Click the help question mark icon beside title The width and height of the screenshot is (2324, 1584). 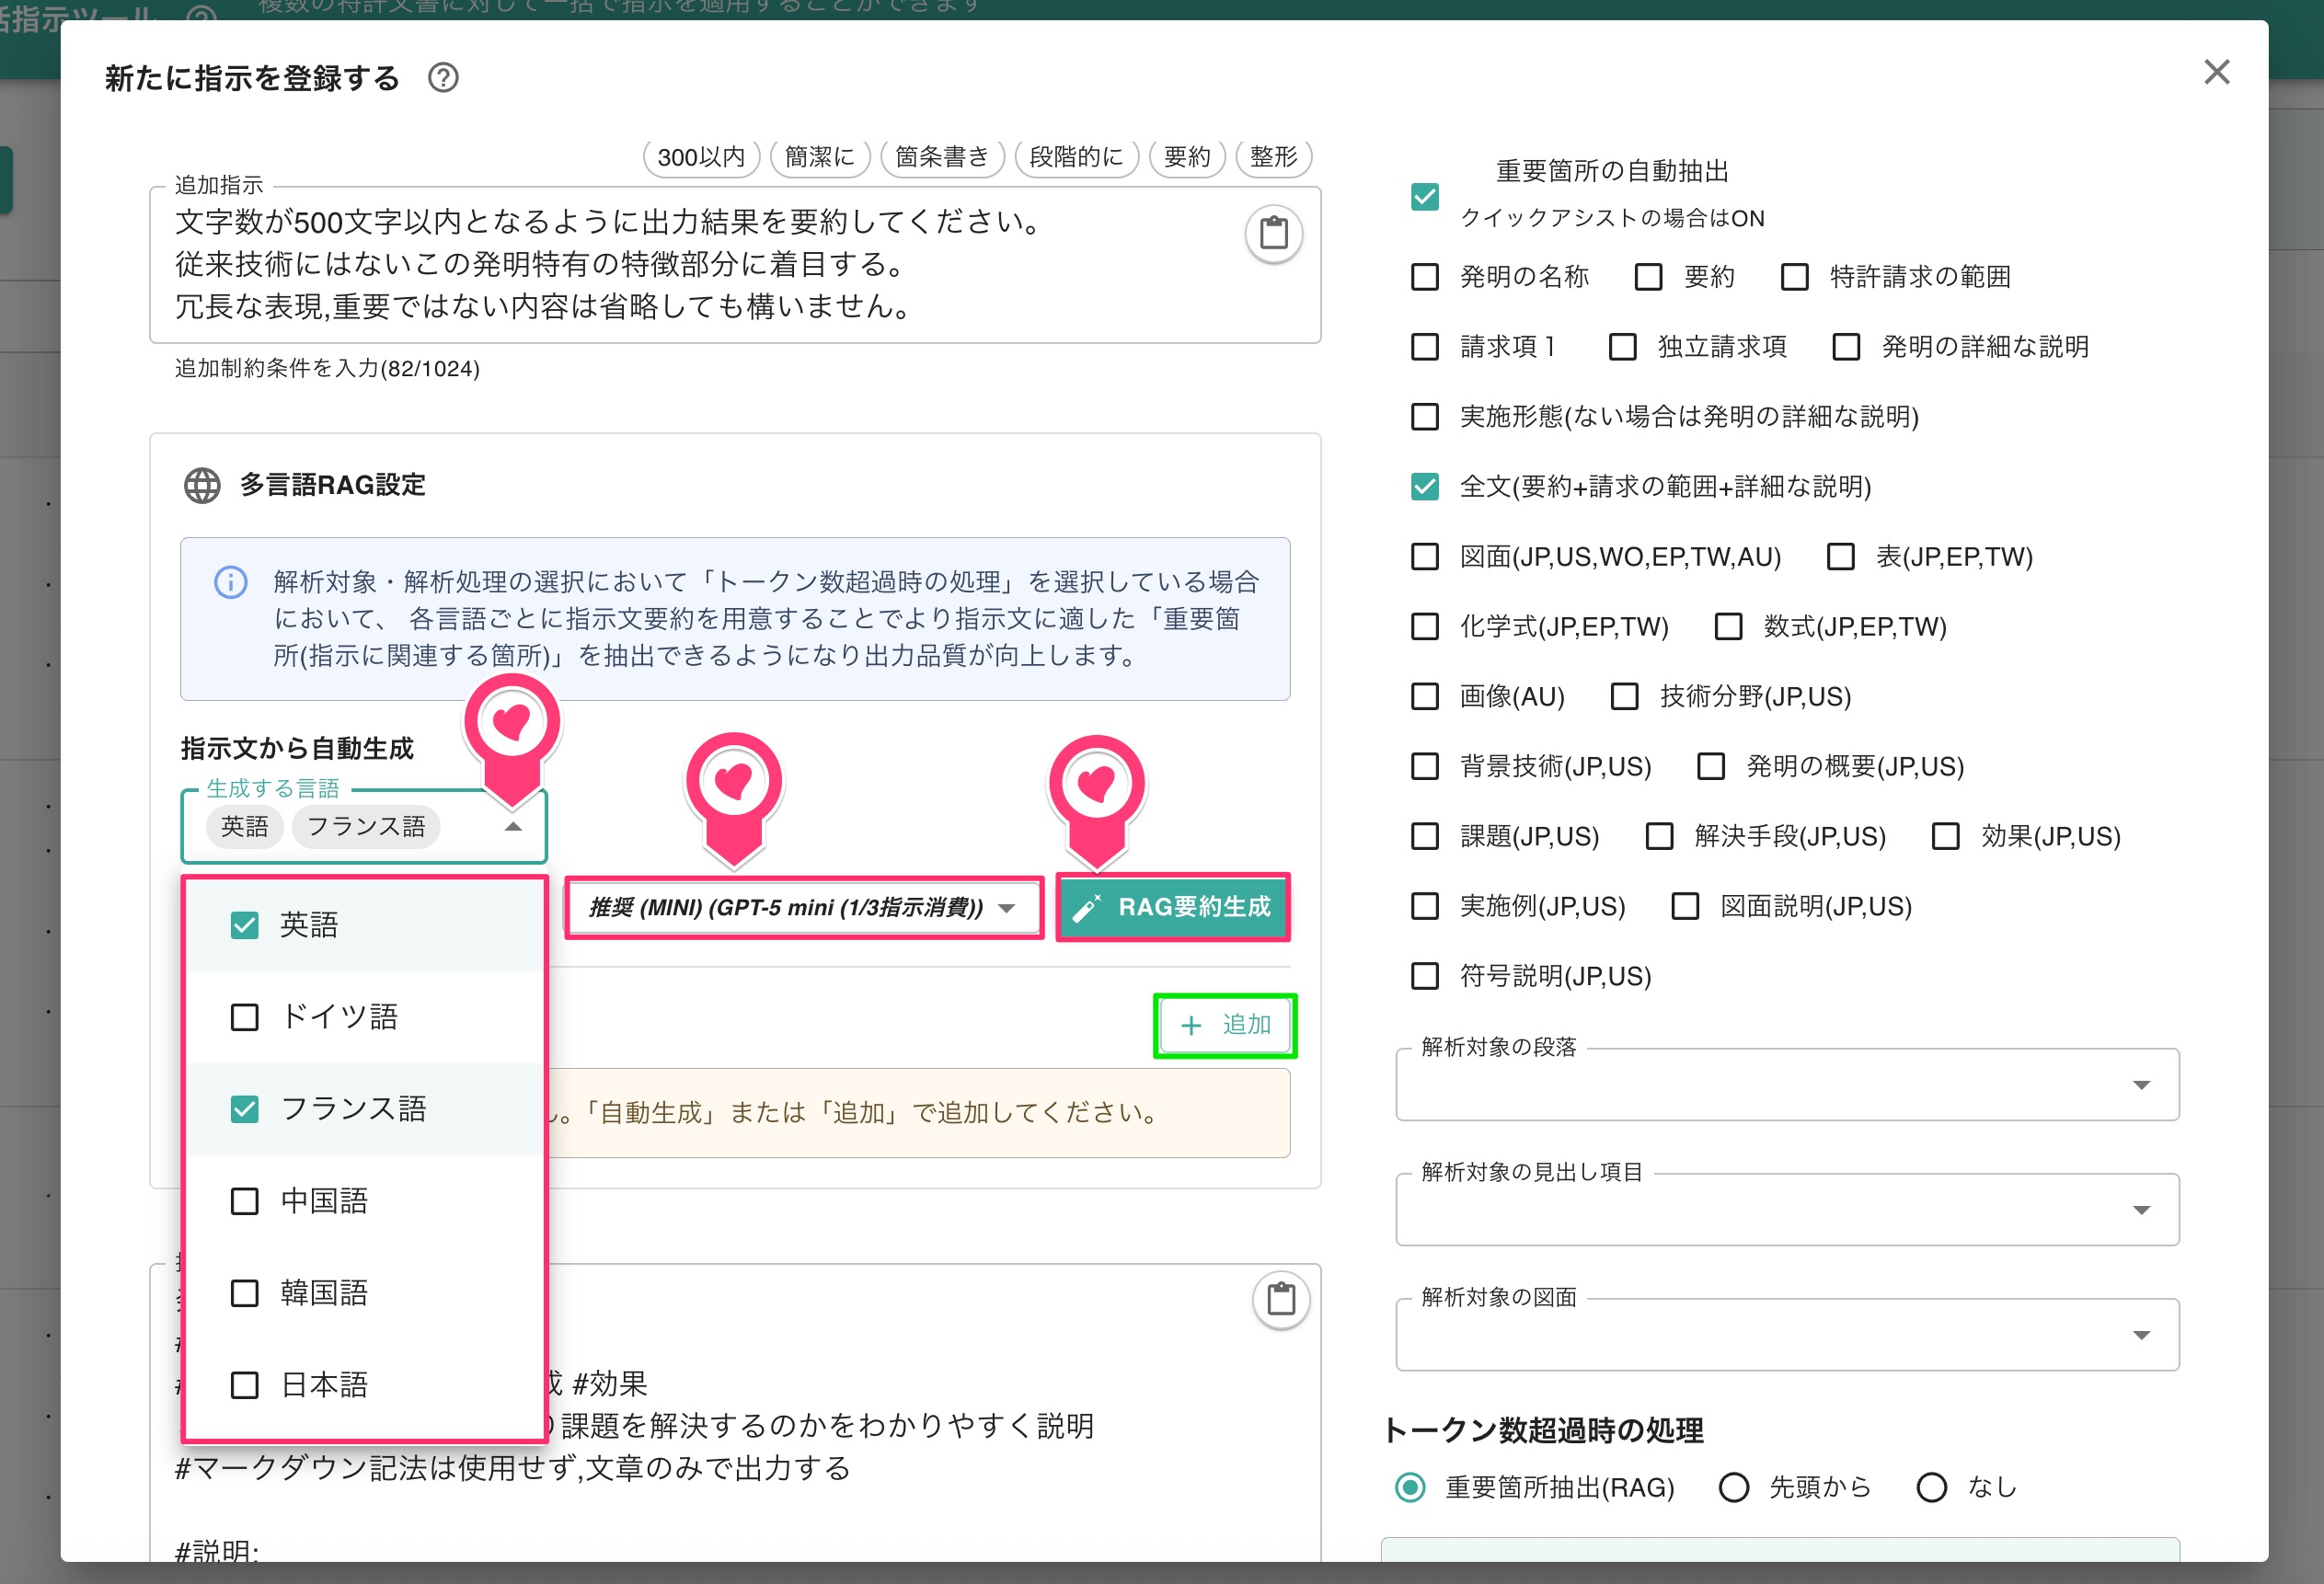[x=443, y=77]
